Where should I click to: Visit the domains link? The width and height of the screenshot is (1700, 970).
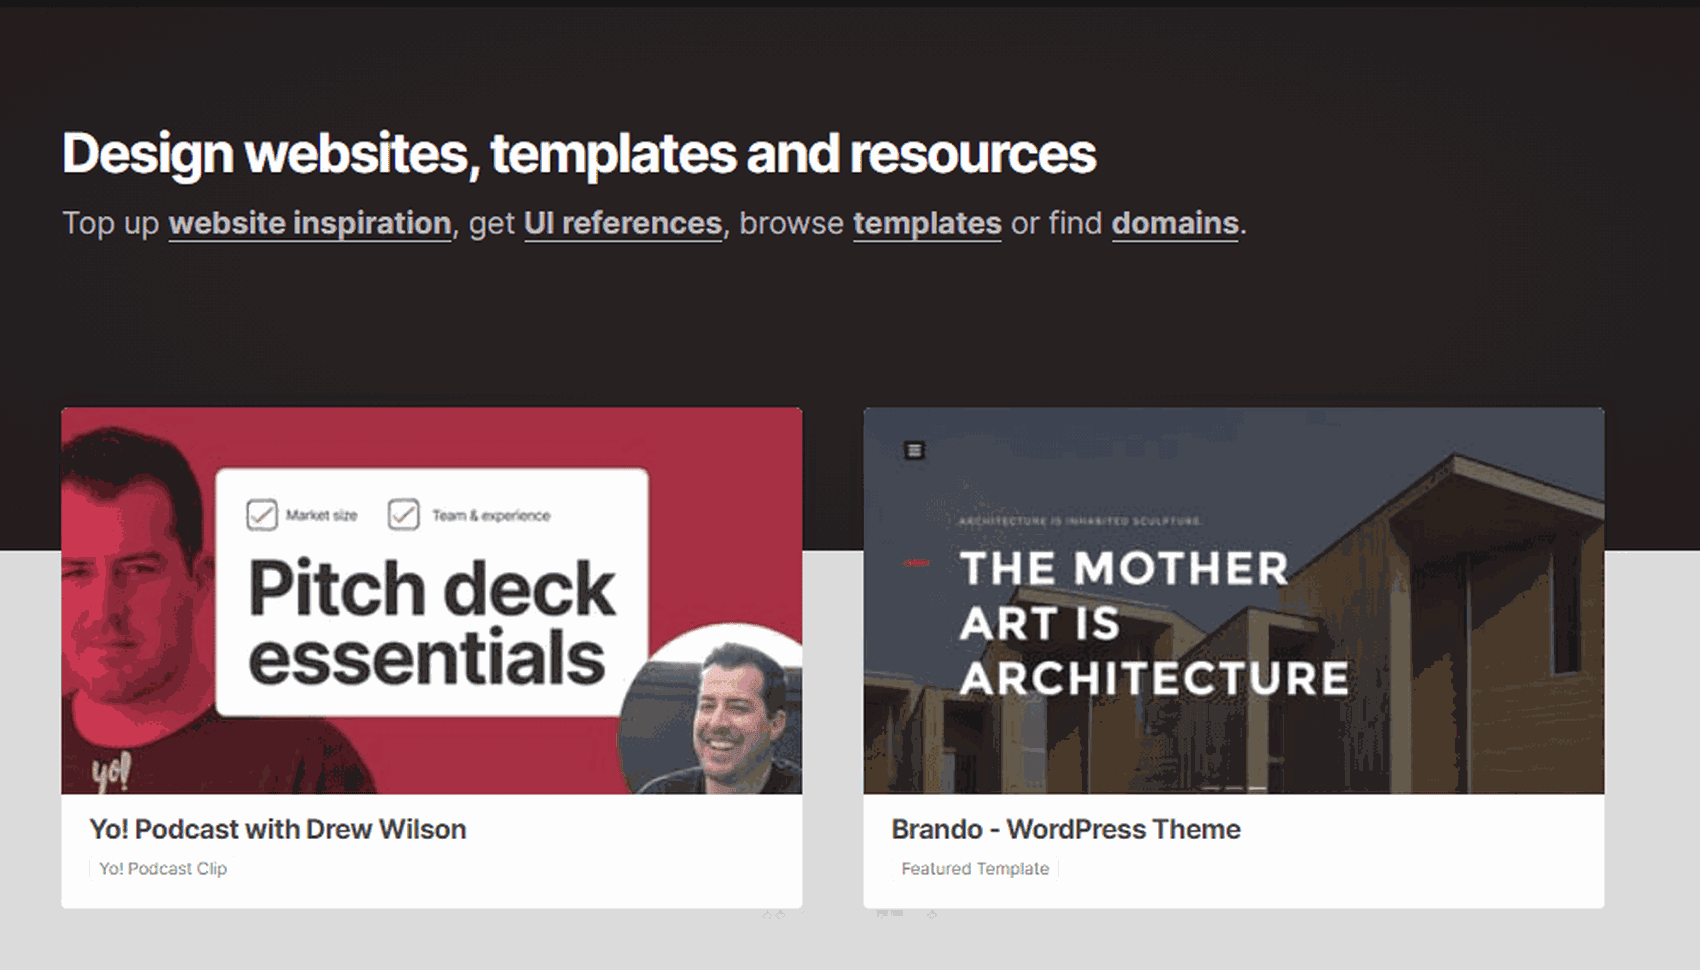click(x=1175, y=223)
